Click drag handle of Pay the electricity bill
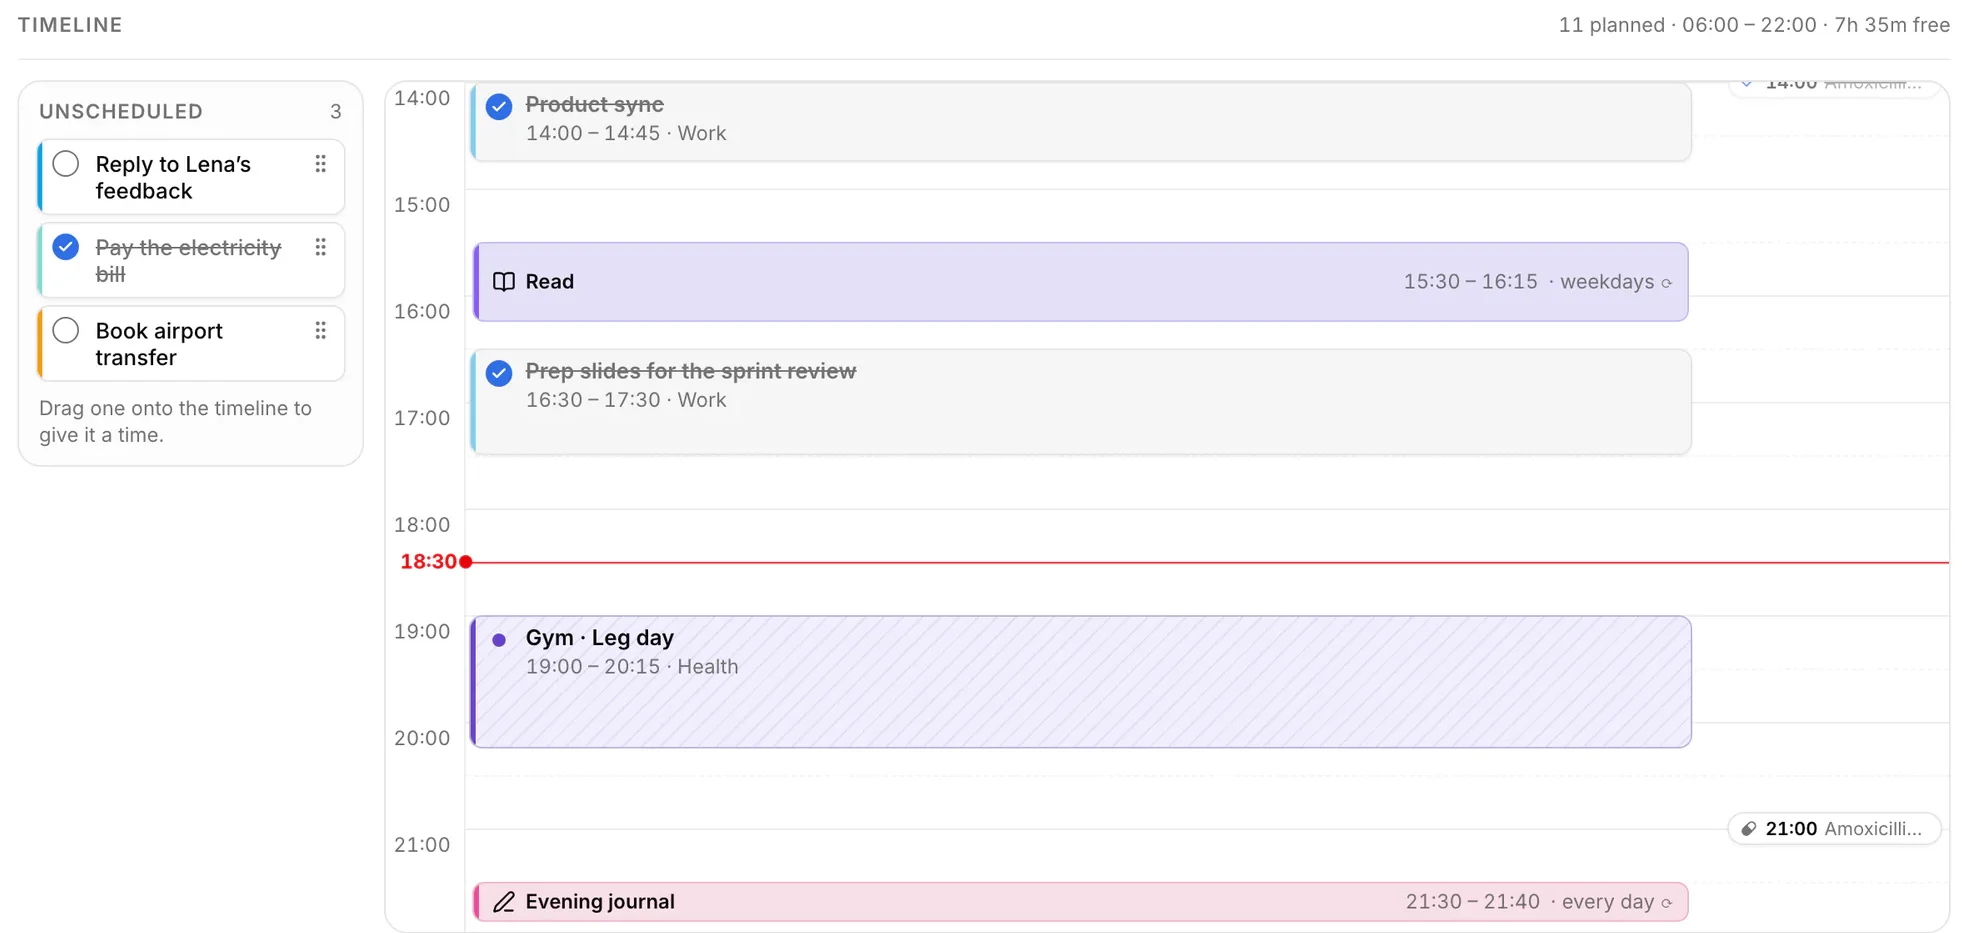 320,247
